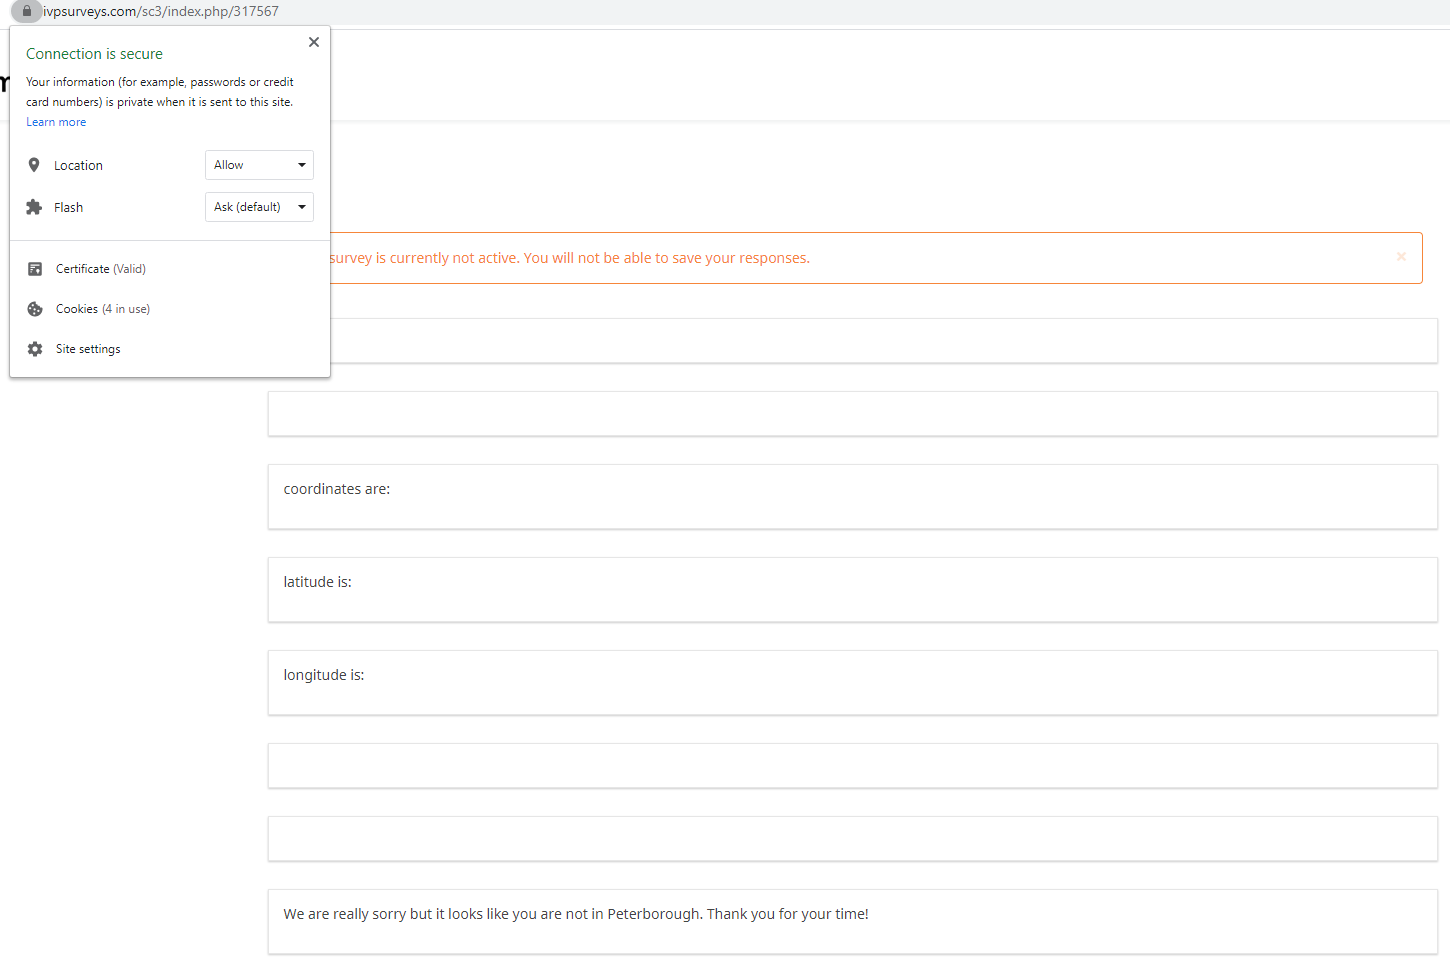Click the Cookies icon
Screen dimensions: 1450x966
(35, 309)
